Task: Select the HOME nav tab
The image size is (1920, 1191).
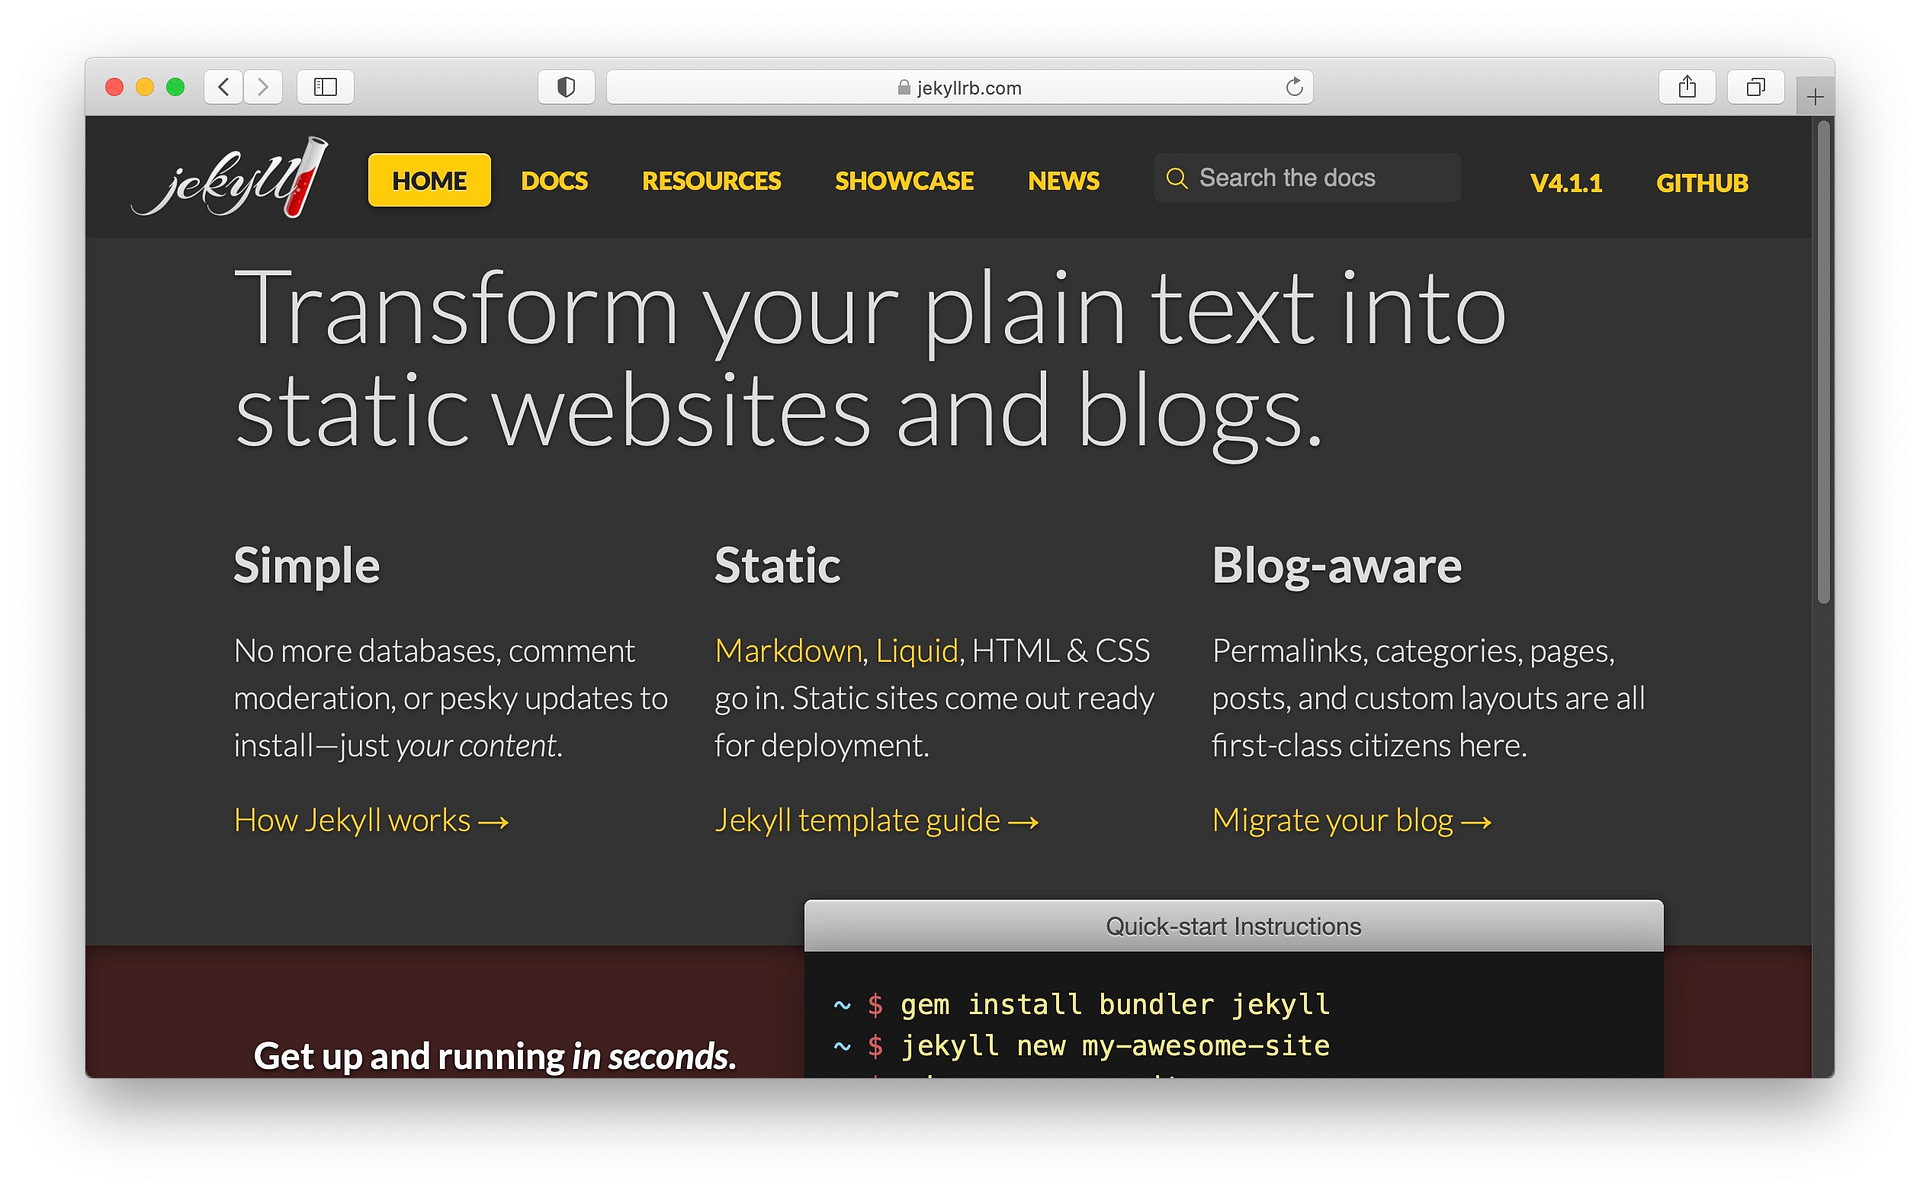Action: click(x=429, y=180)
